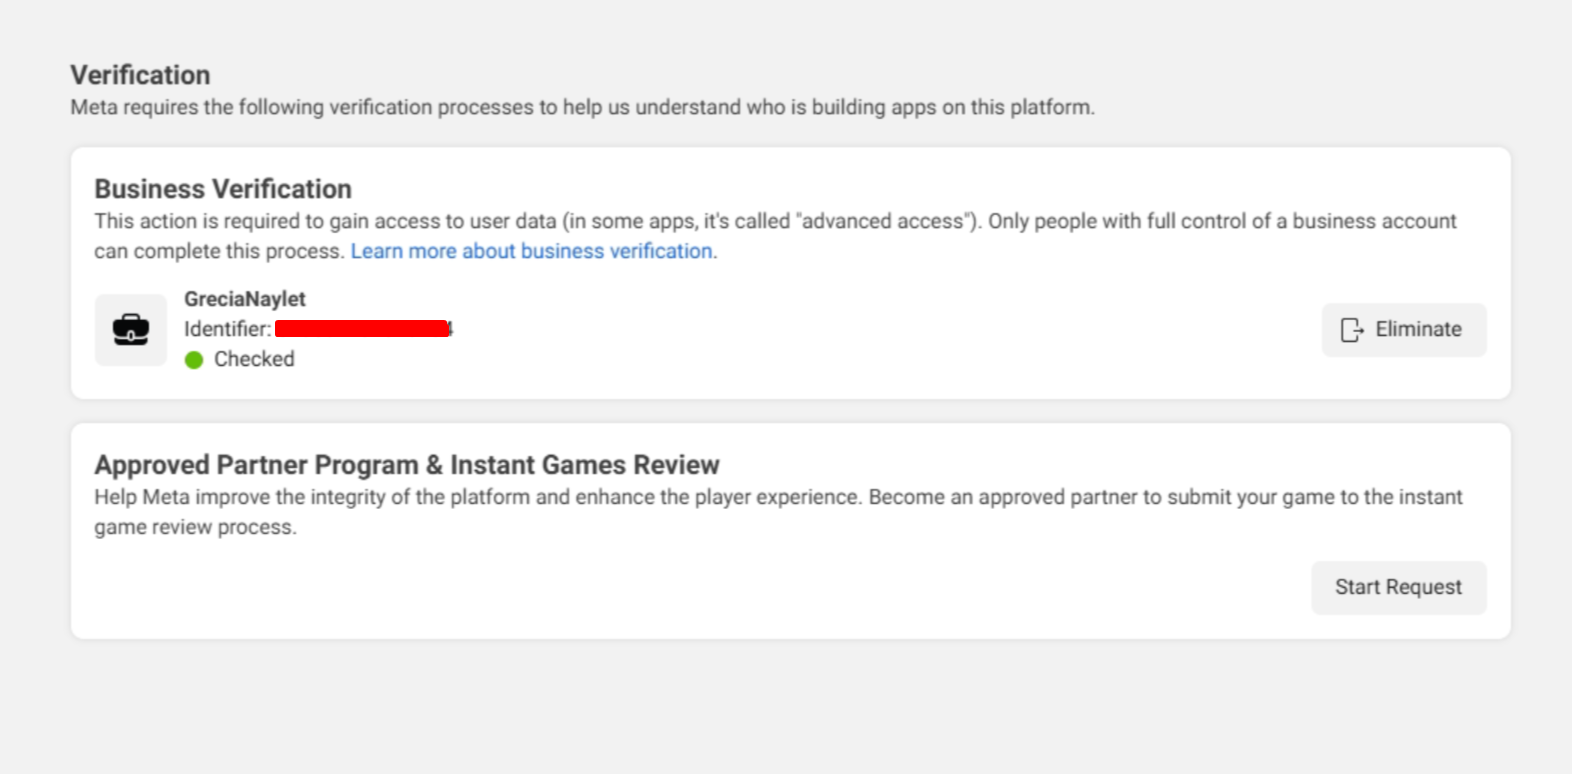Click the Checked status text

point(254,359)
